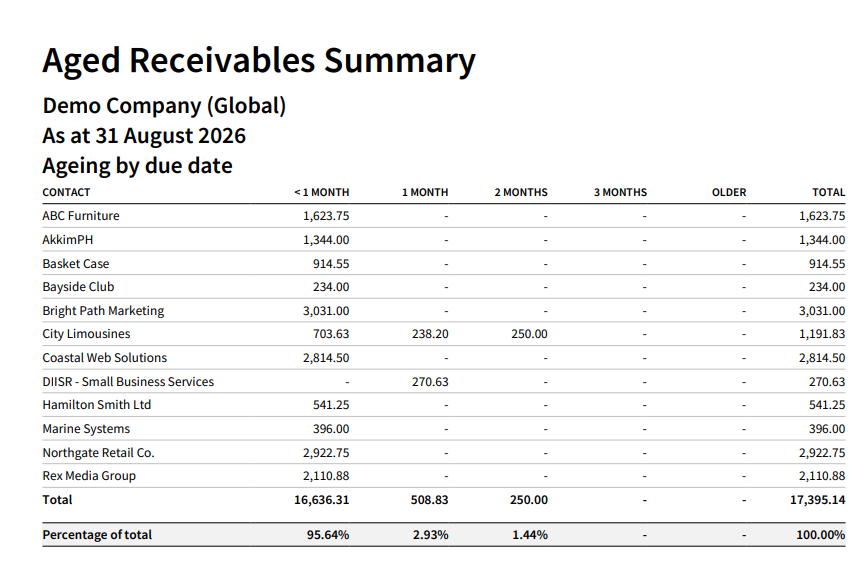Click the Bayside Club contact name
This screenshot has height=587, width=868.
pyautogui.click(x=79, y=287)
